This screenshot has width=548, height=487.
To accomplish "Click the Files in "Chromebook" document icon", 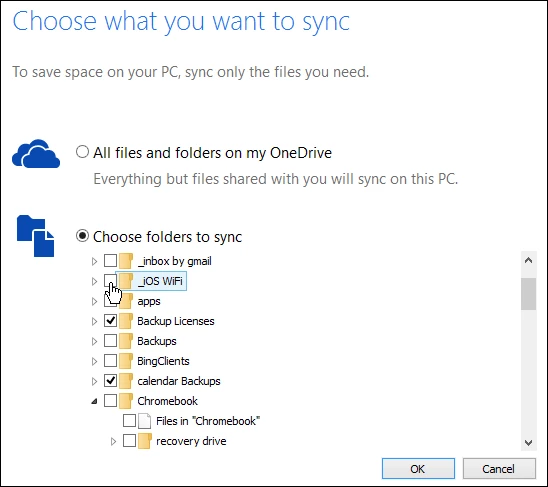I will [x=144, y=421].
